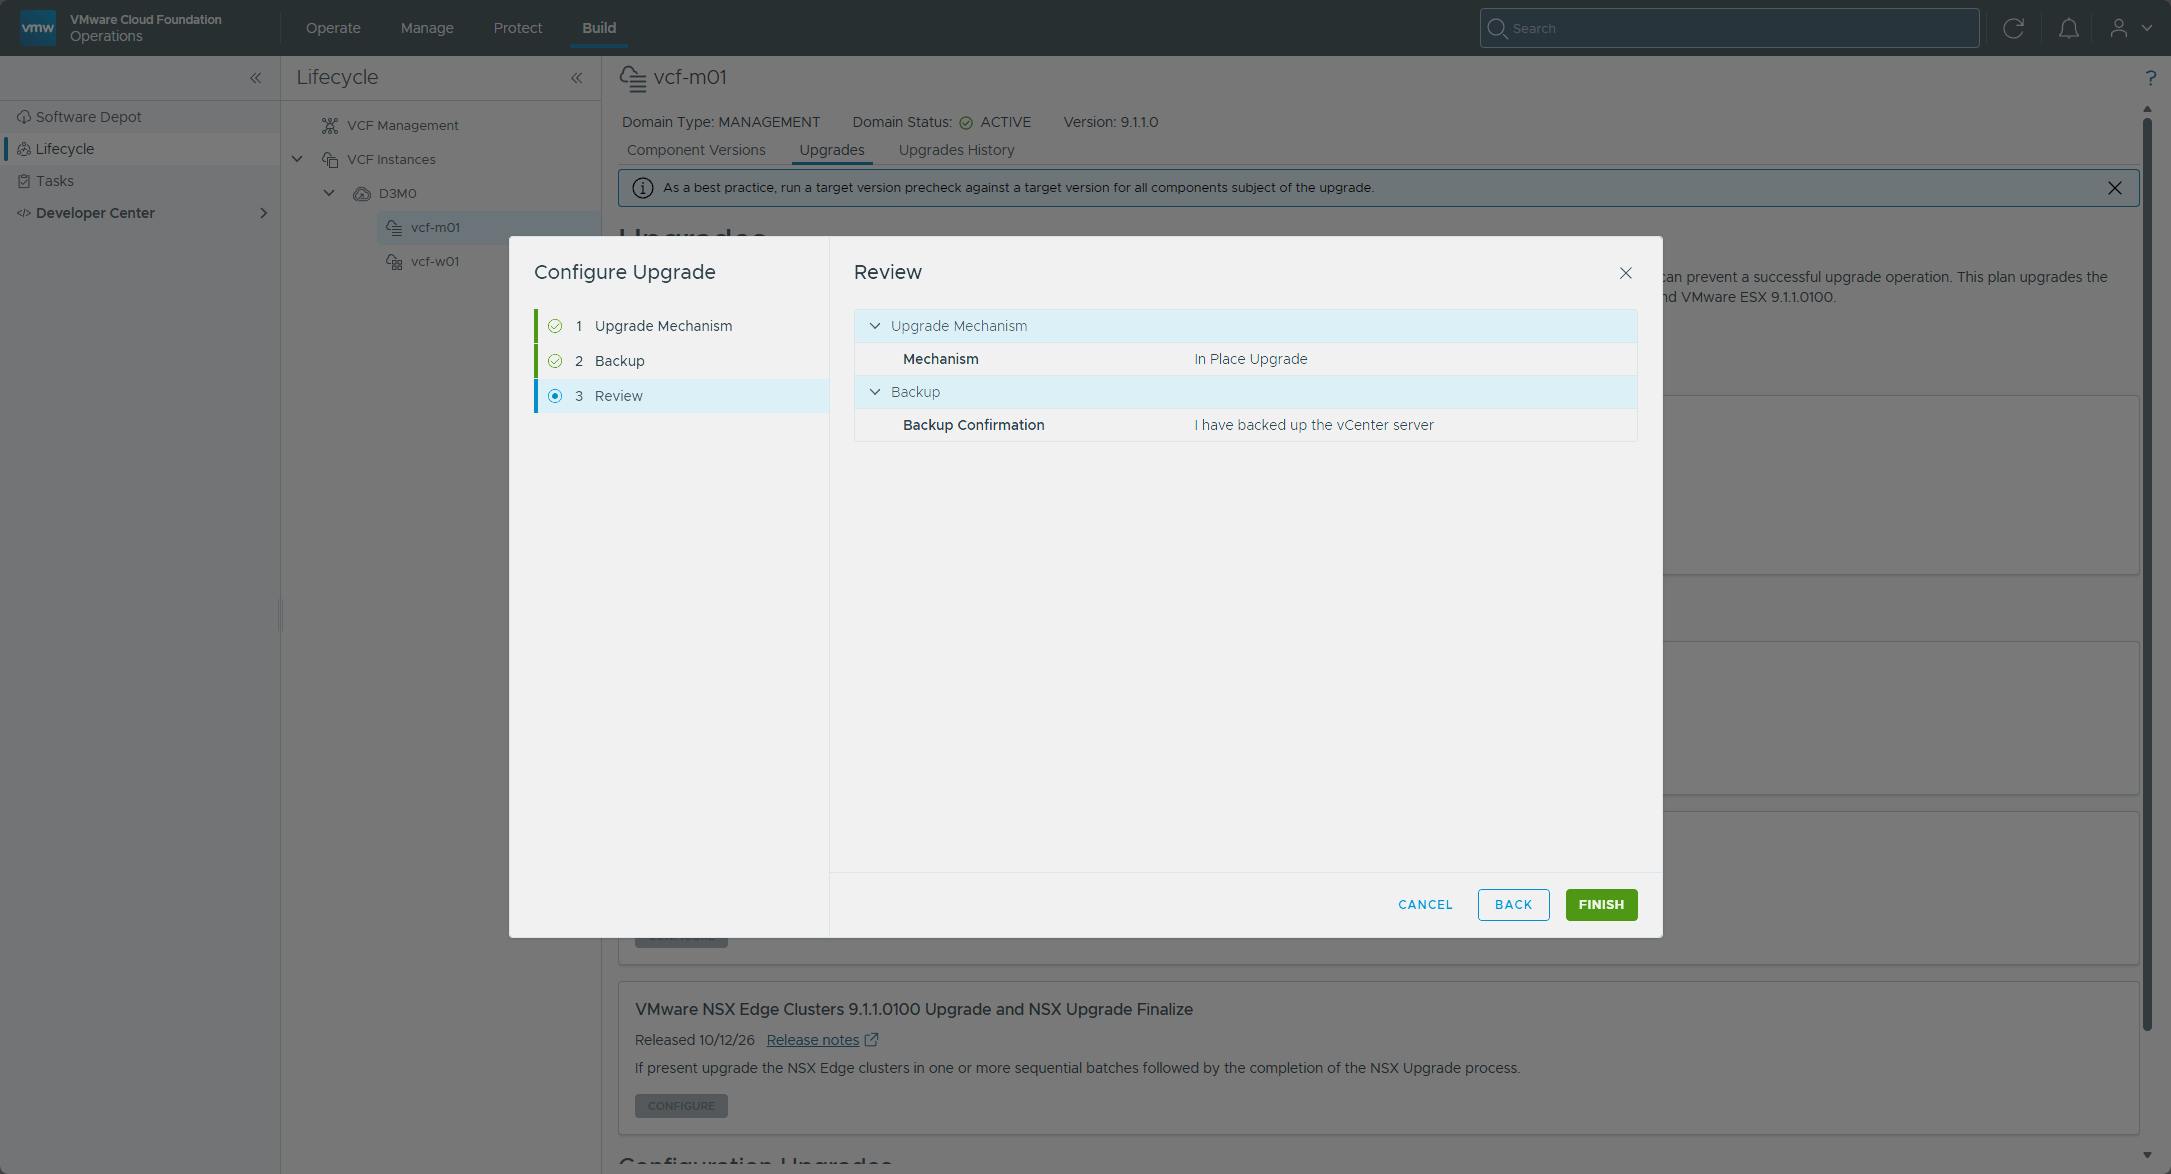Dismiss the best practice banner
2171x1174 pixels.
pyautogui.click(x=2115, y=188)
